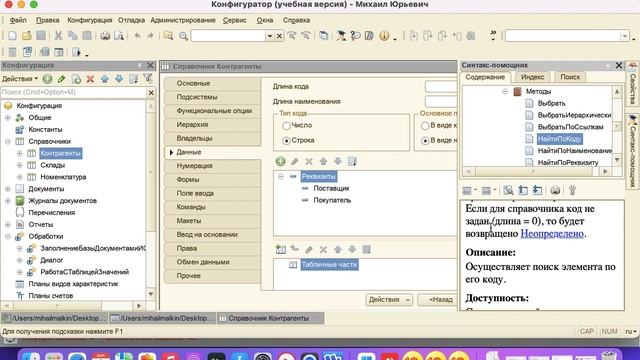Click the <Назад button
The height and width of the screenshot is (360, 640).
(x=438, y=300)
